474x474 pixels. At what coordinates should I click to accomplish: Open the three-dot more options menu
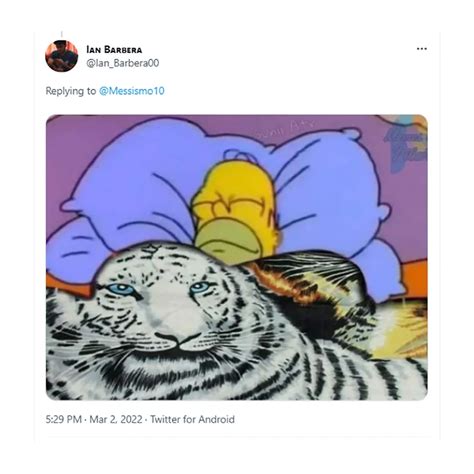(x=421, y=49)
